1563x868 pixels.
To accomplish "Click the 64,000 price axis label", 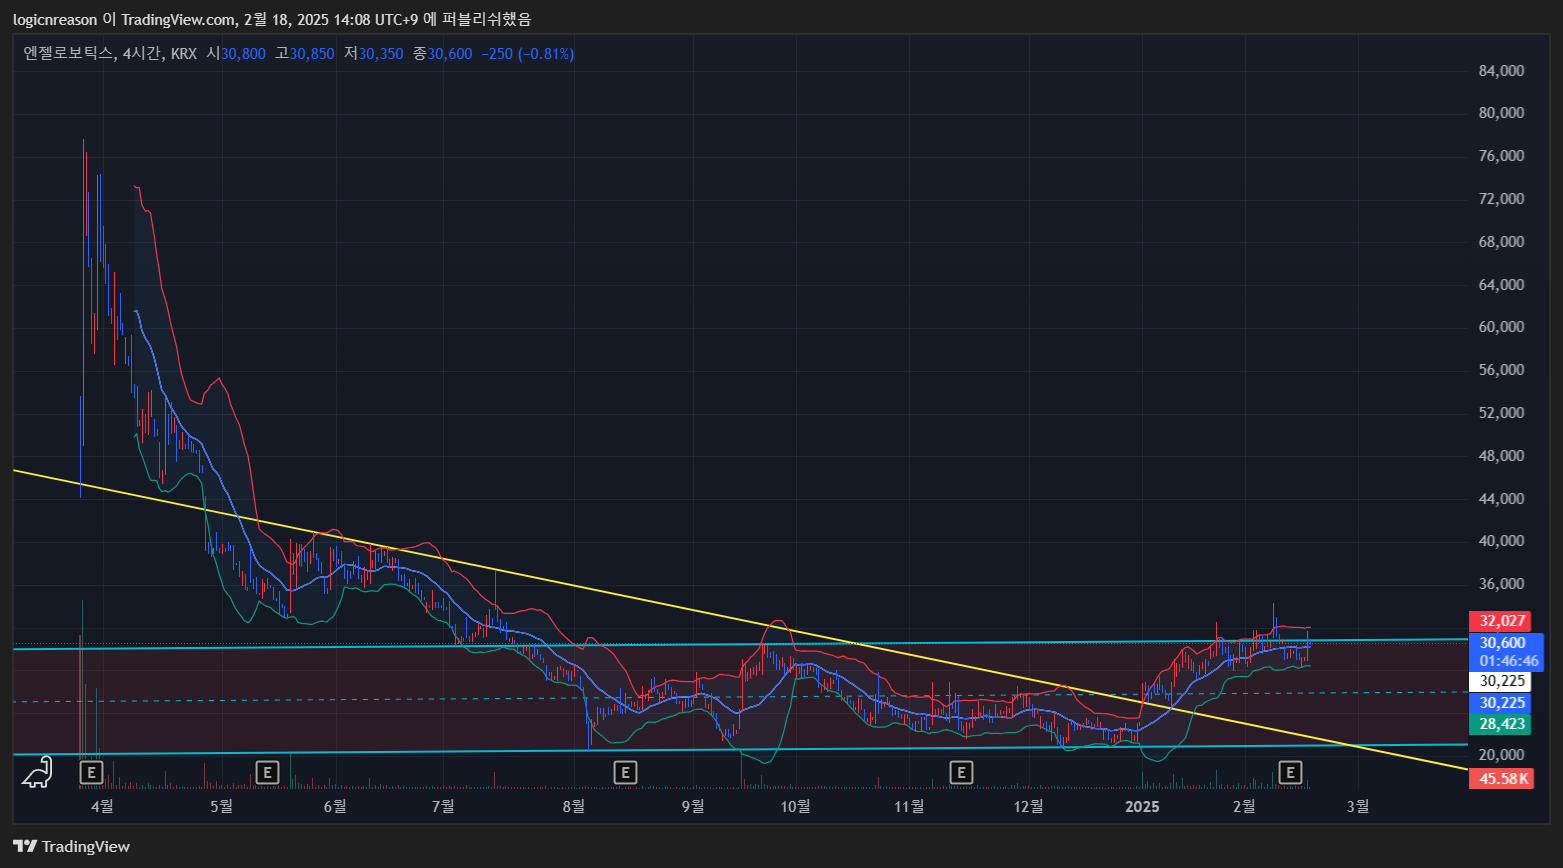I will 1501,285.
